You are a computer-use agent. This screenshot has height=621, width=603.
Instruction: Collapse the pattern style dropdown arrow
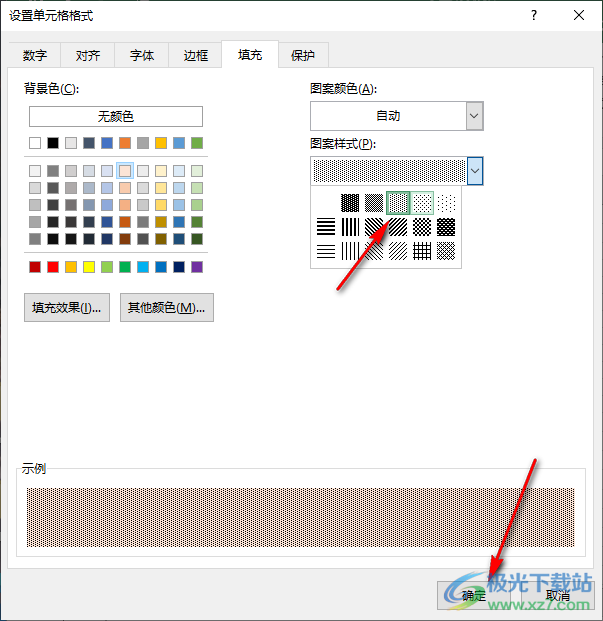[475, 172]
